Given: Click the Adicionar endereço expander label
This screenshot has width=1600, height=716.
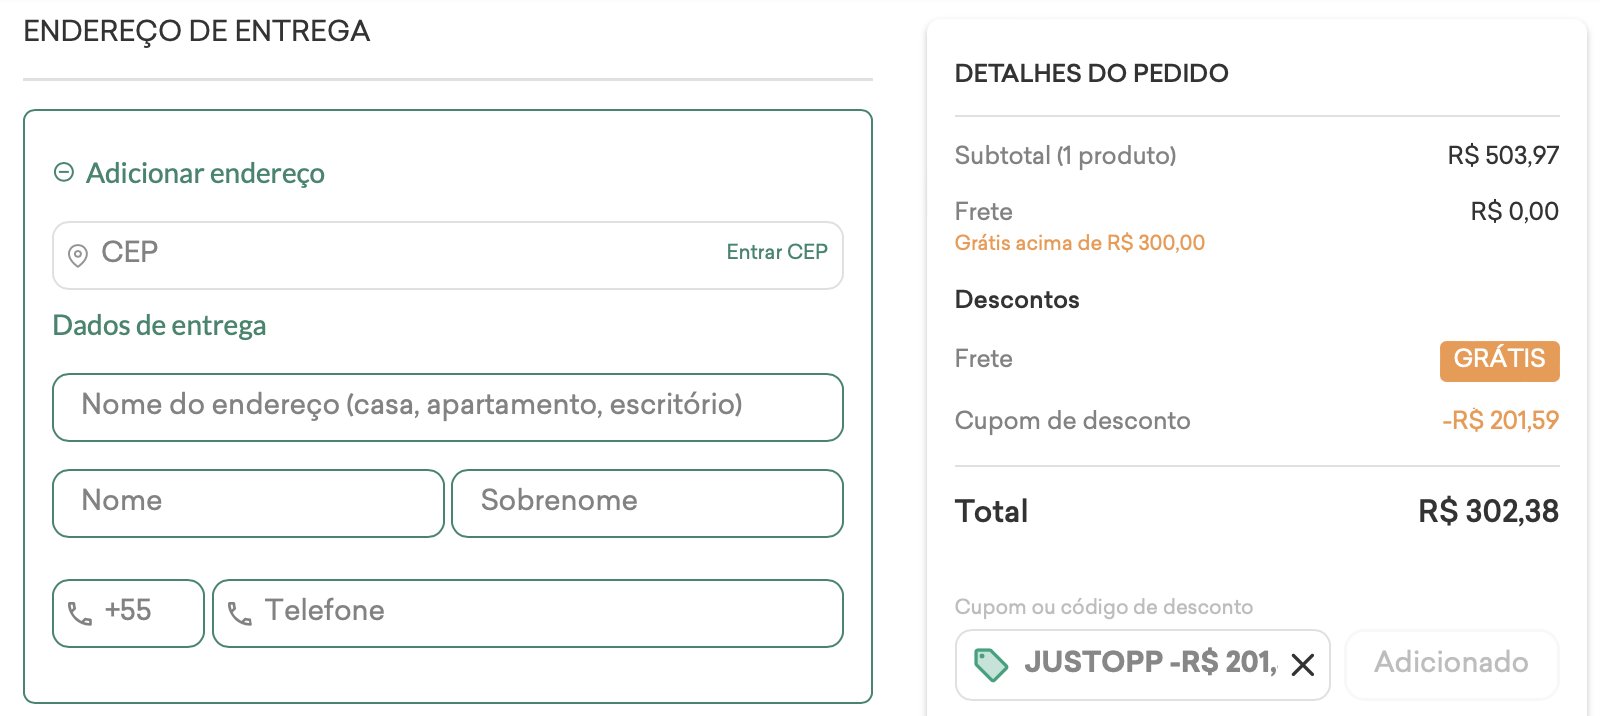Looking at the screenshot, I should (205, 173).
